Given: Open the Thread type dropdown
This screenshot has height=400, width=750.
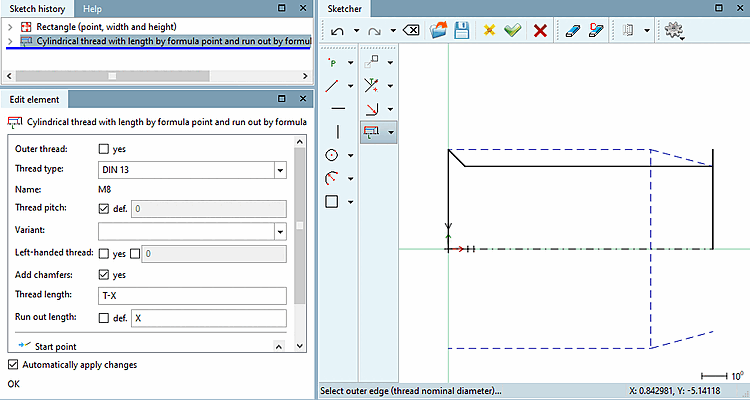Looking at the screenshot, I should 280,170.
